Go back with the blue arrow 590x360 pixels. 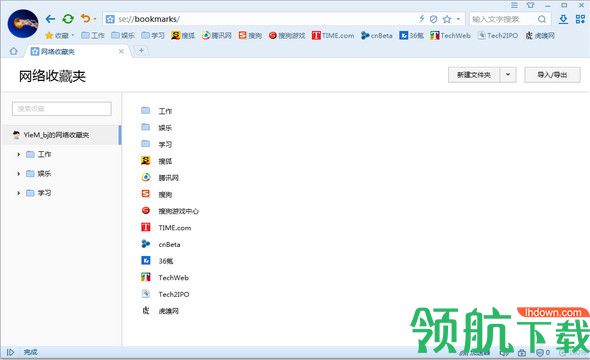[50, 19]
